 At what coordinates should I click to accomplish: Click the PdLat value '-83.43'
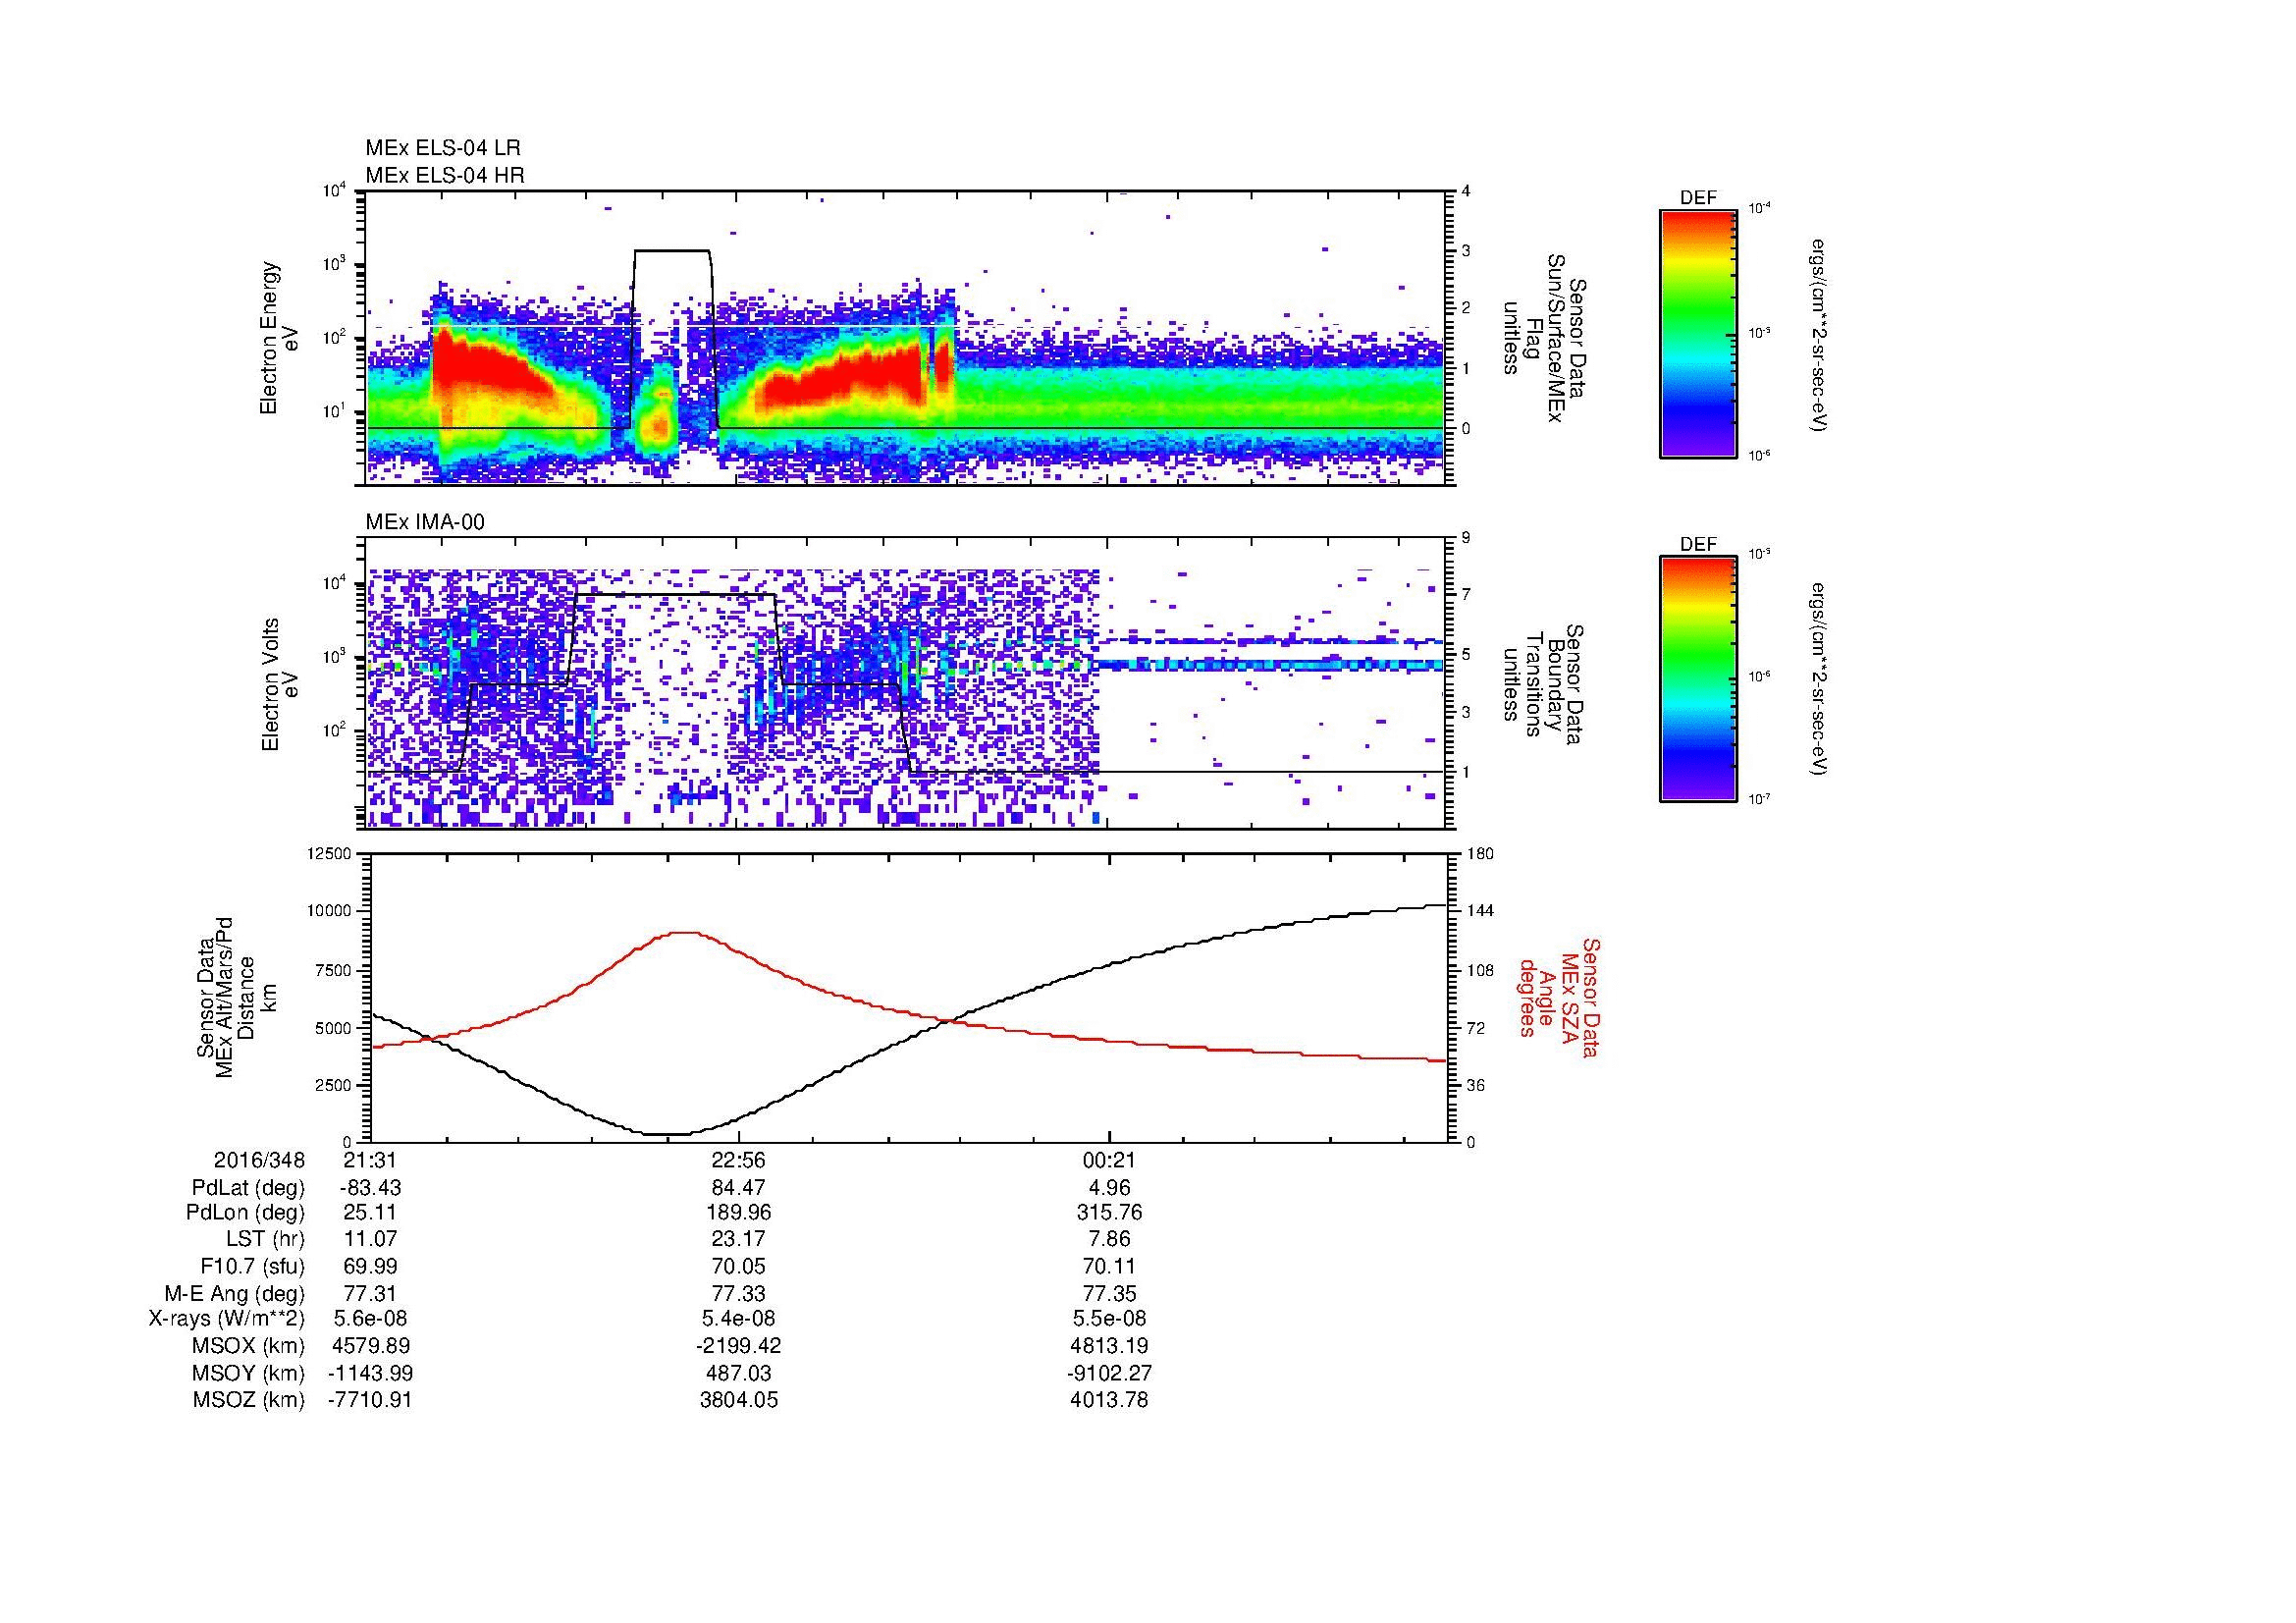point(370,1188)
